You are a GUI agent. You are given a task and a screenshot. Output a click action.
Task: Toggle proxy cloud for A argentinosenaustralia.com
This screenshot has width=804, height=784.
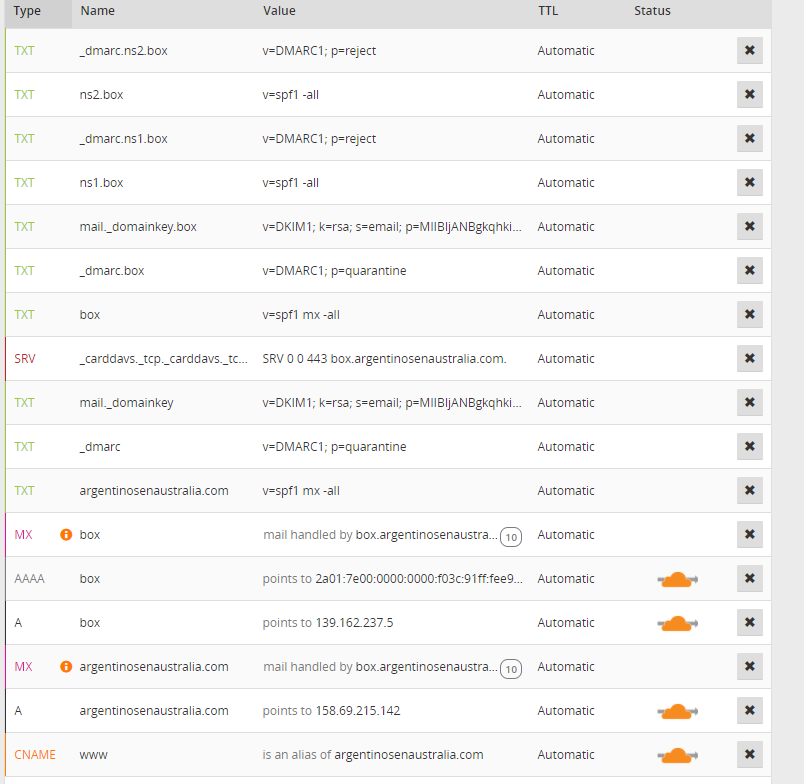point(677,712)
